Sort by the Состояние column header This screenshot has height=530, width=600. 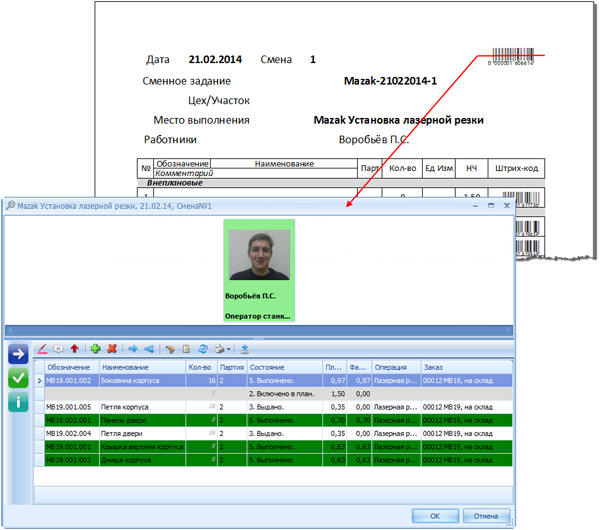pyautogui.click(x=285, y=367)
